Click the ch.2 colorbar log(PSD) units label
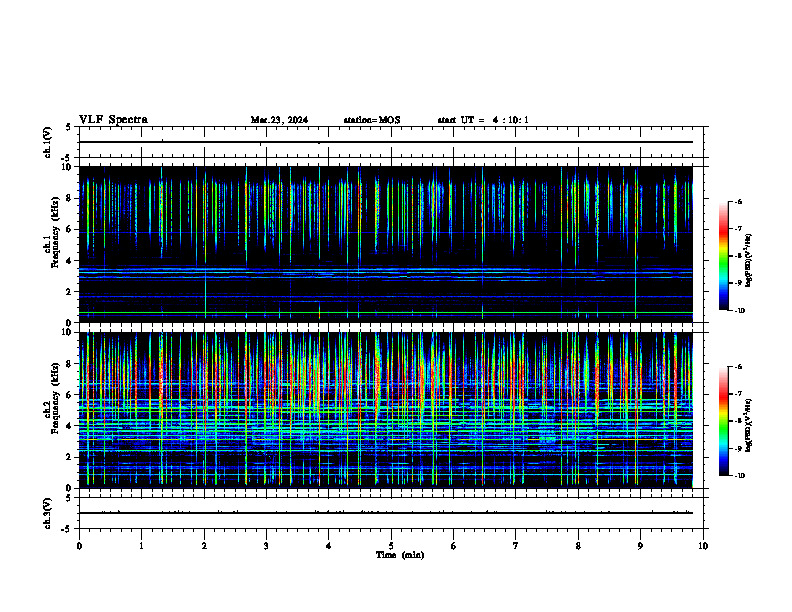 click(x=749, y=426)
